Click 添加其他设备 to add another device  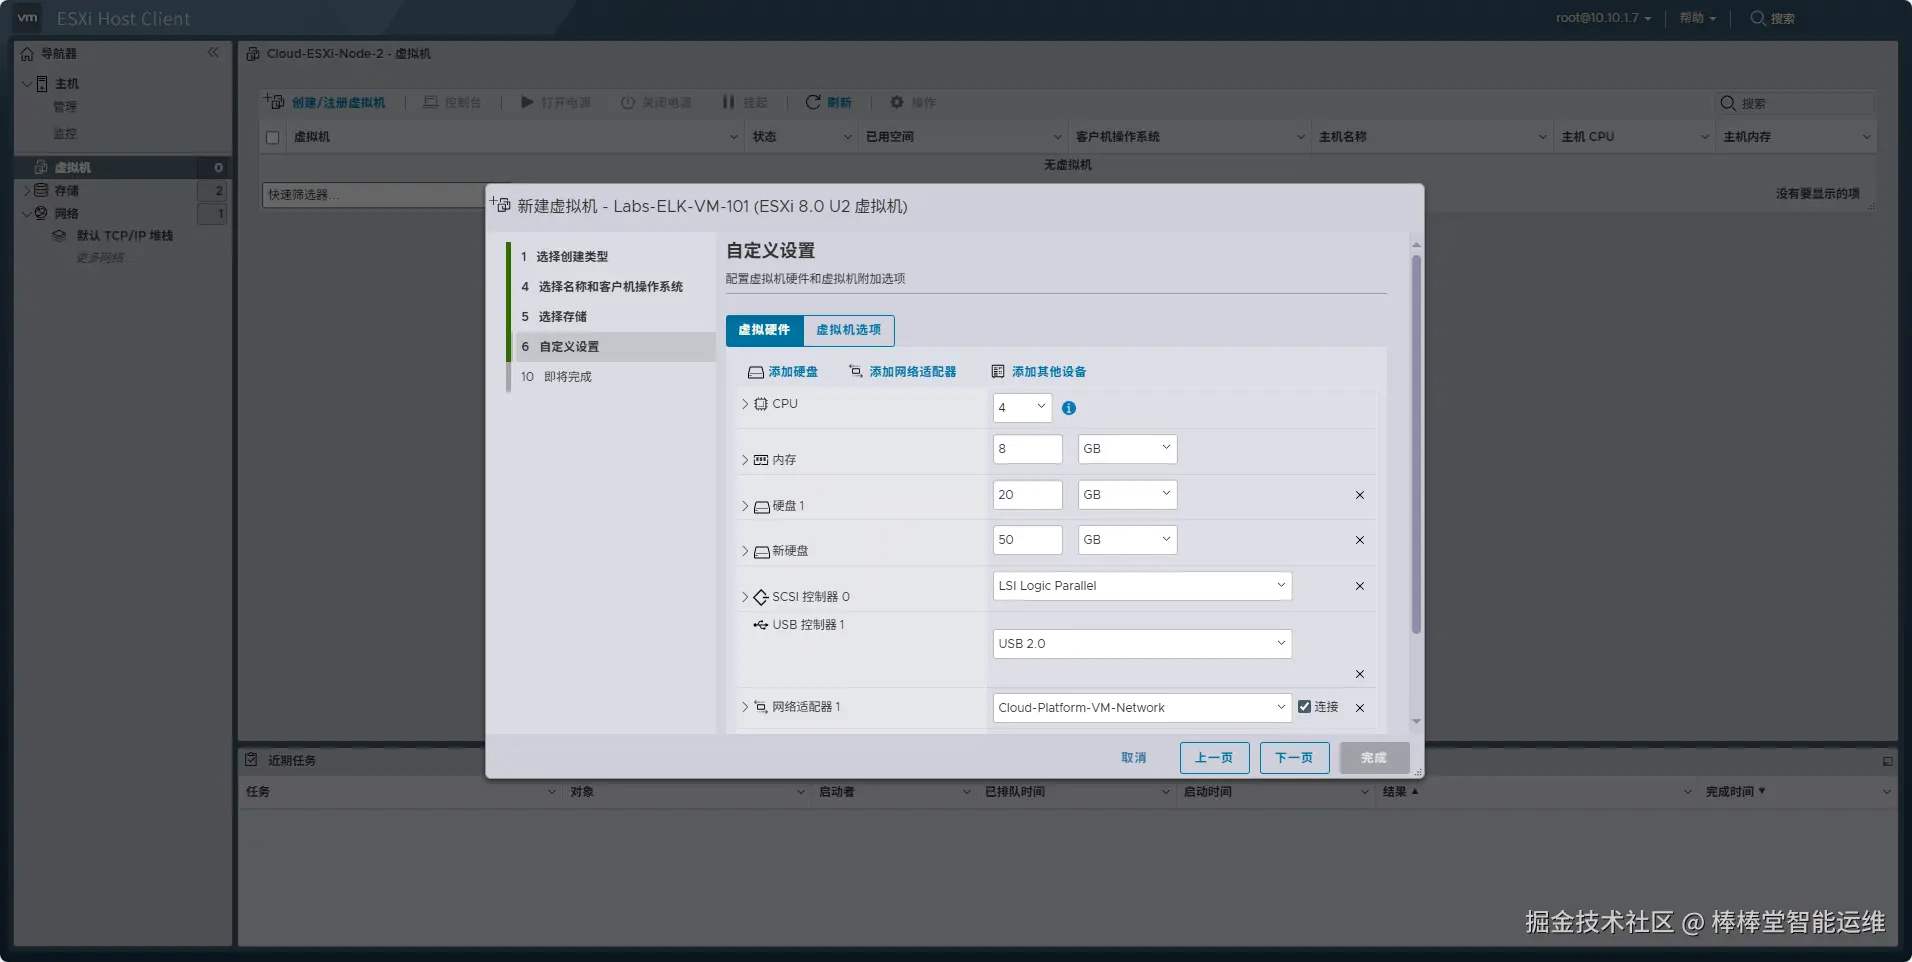tap(1038, 372)
